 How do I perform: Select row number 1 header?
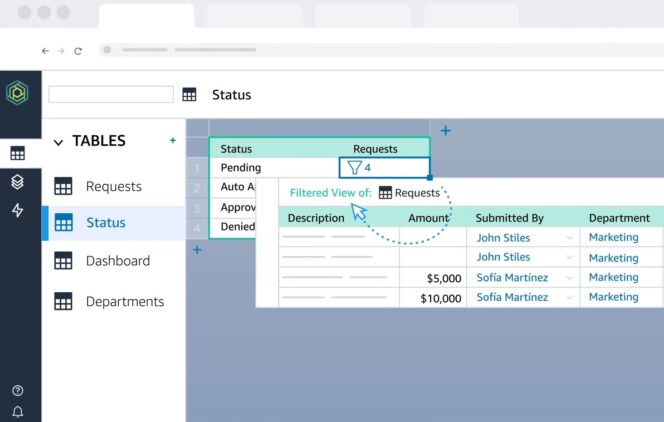(x=197, y=168)
